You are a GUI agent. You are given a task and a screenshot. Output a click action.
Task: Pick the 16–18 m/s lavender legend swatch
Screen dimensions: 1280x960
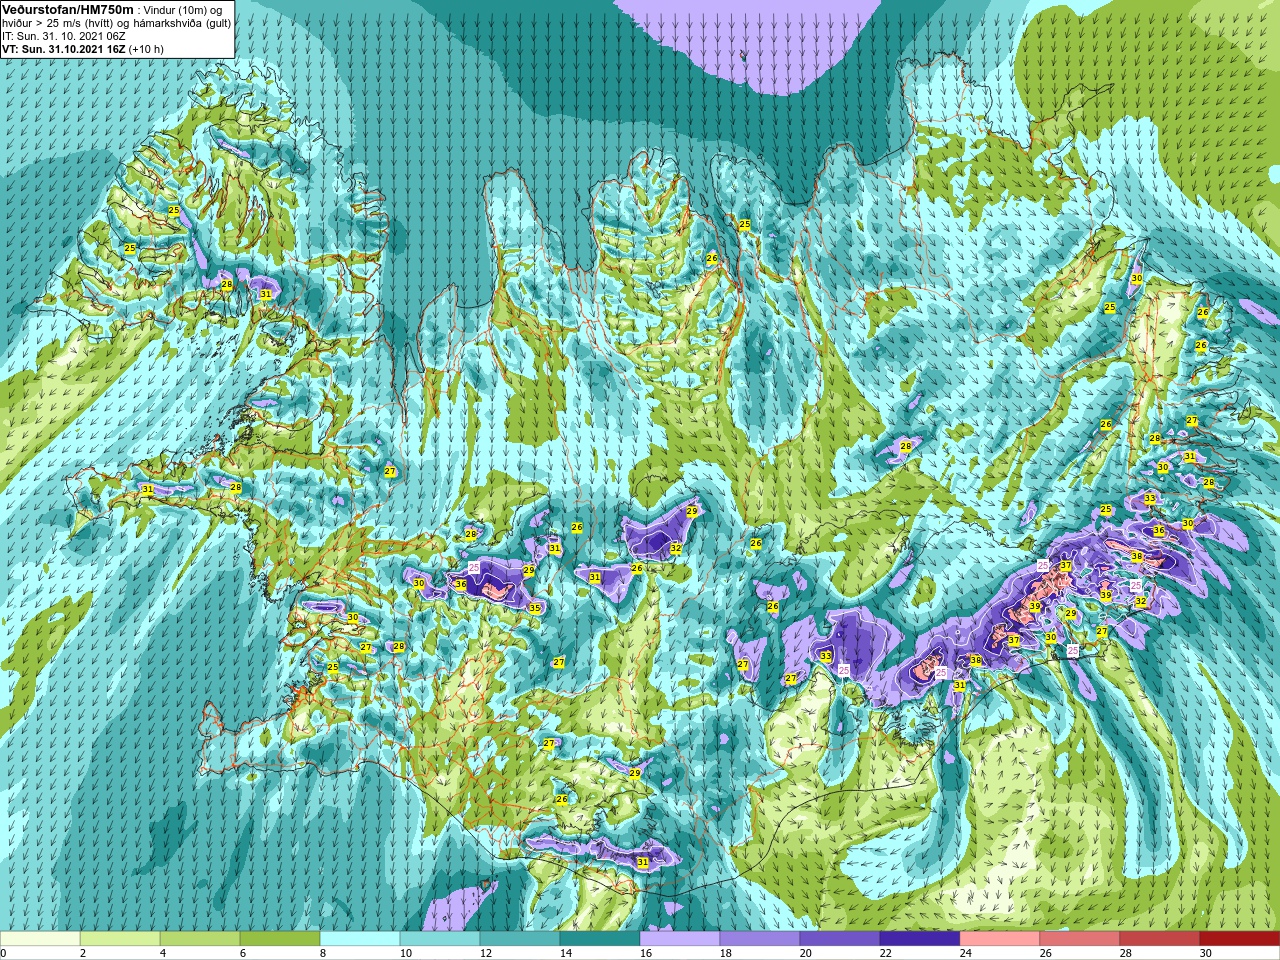click(680, 939)
